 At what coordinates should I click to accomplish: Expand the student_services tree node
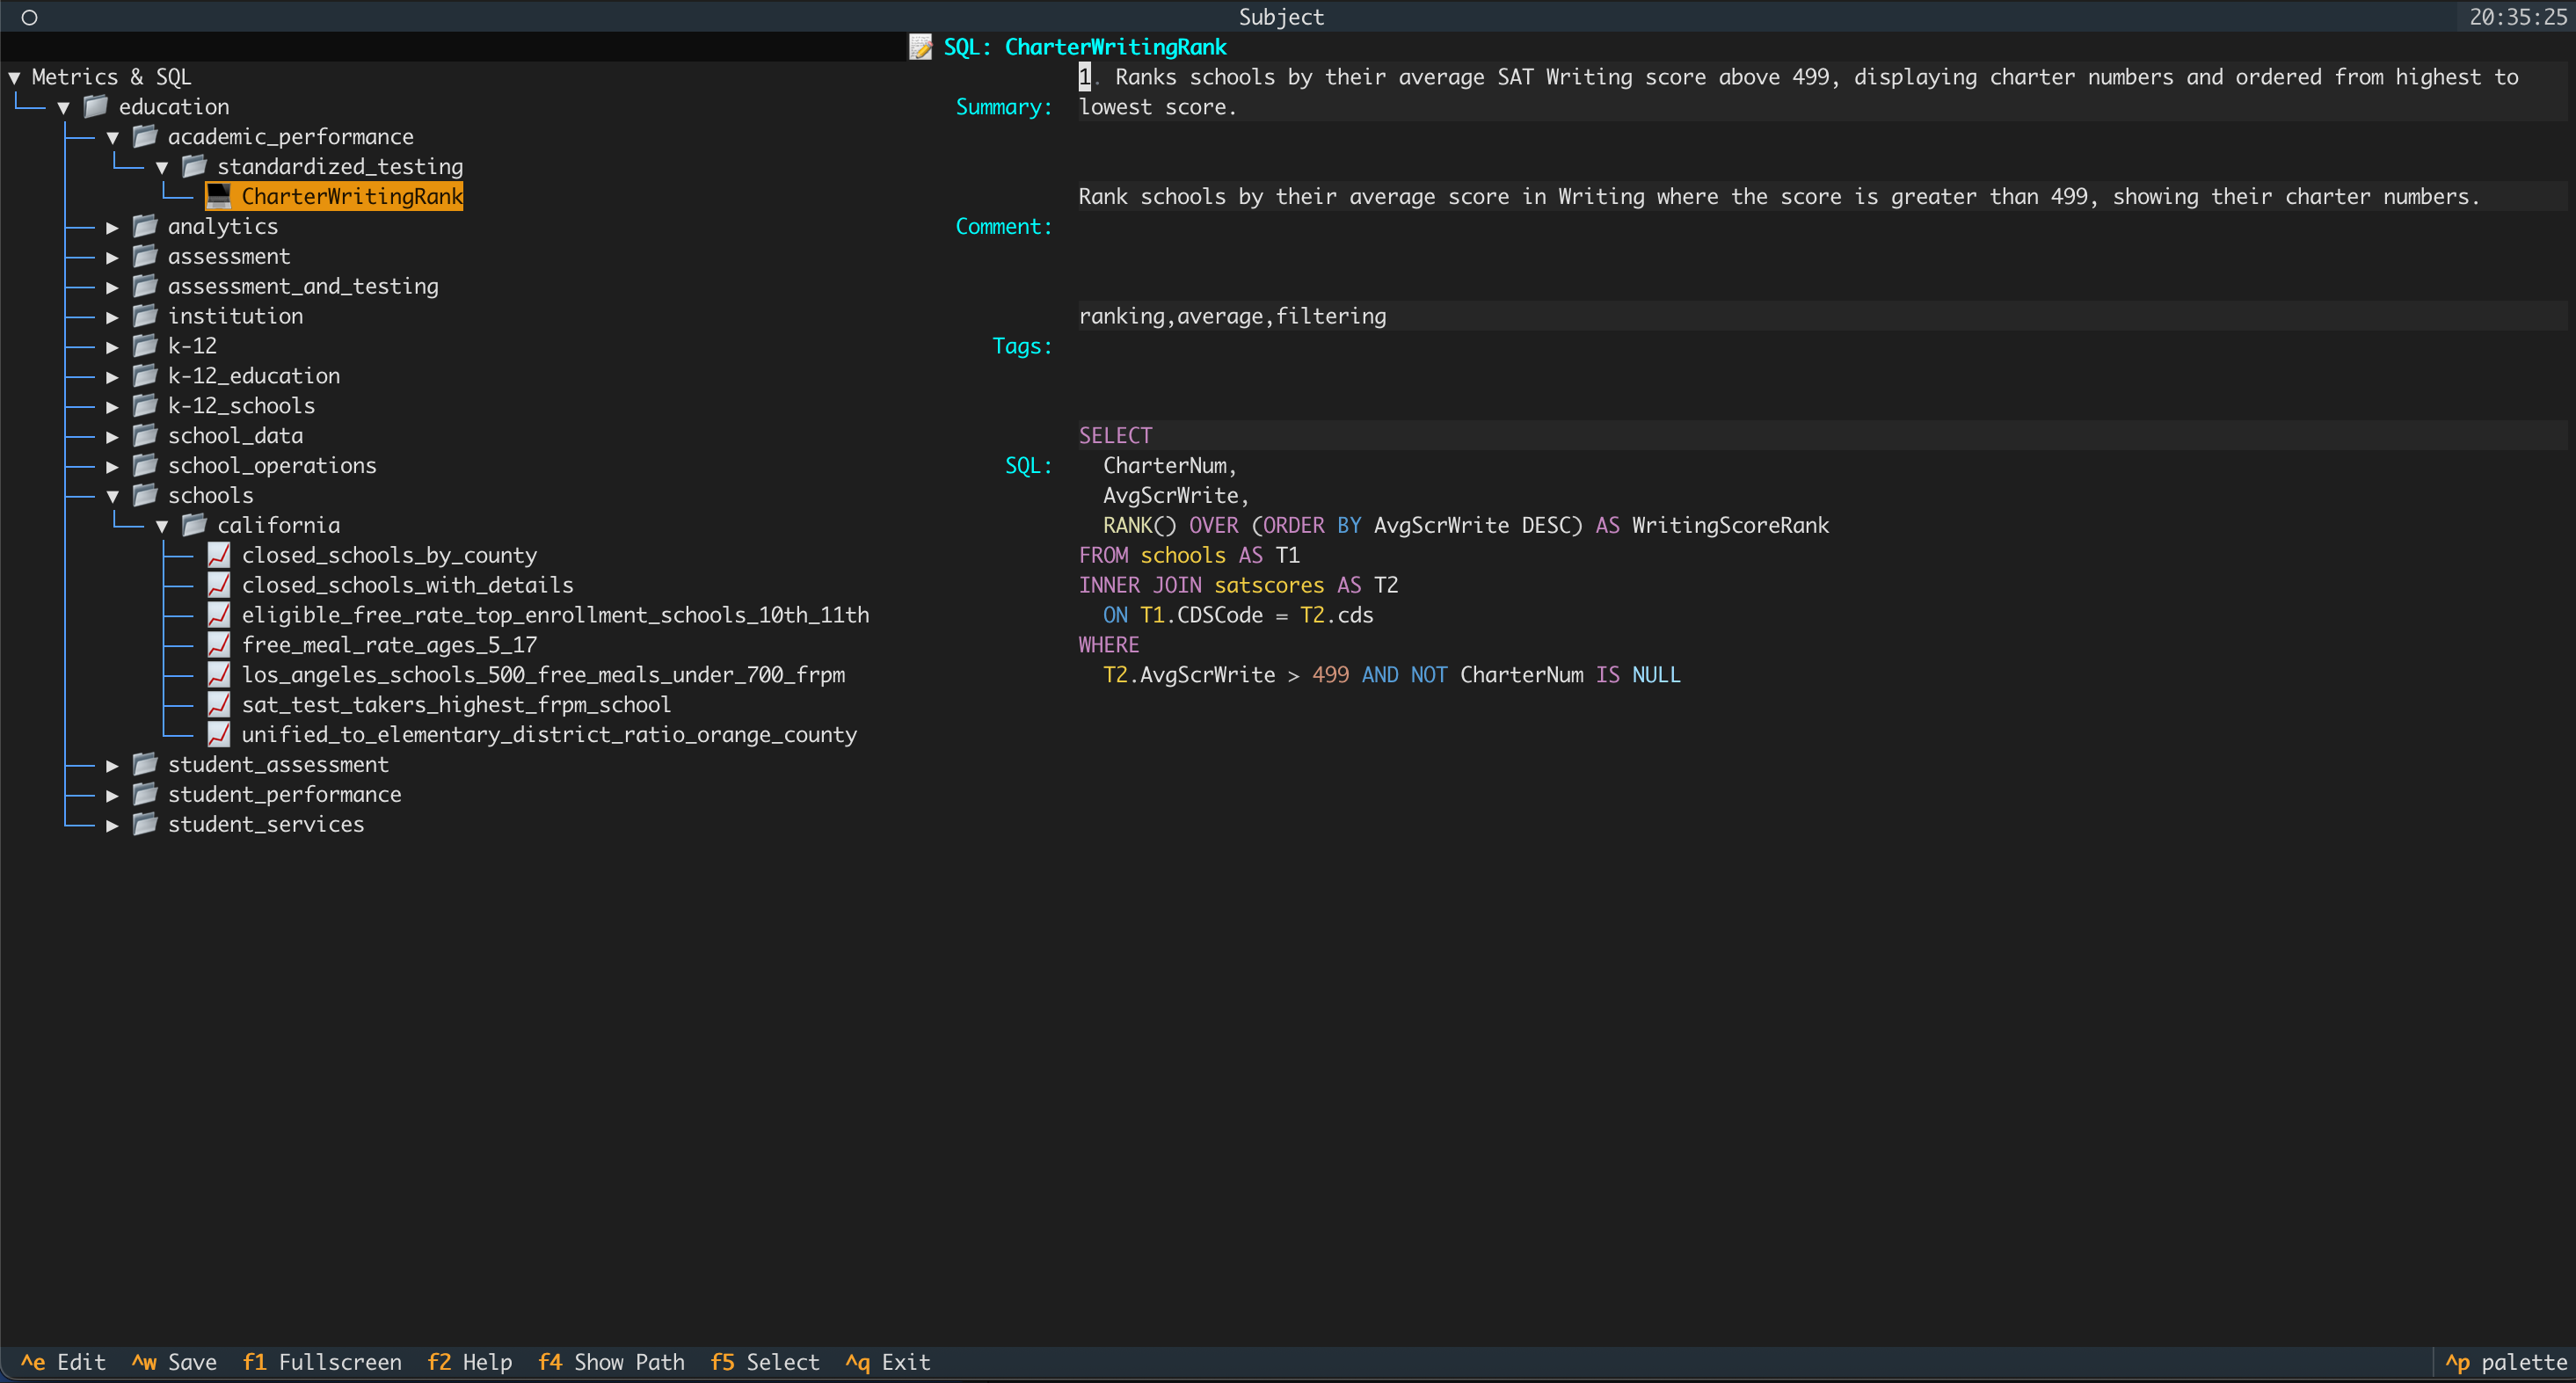tap(113, 825)
